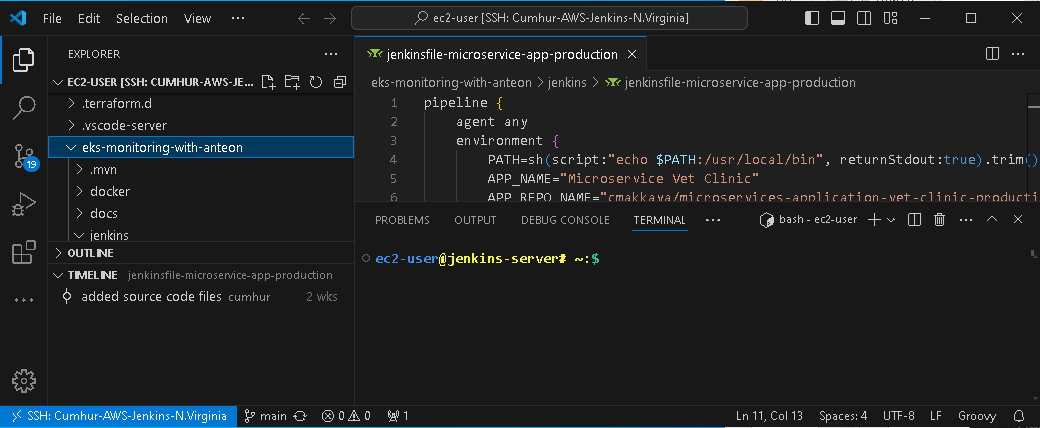
Task: Switch to the PROBLEMS panel tab
Action: pos(402,220)
